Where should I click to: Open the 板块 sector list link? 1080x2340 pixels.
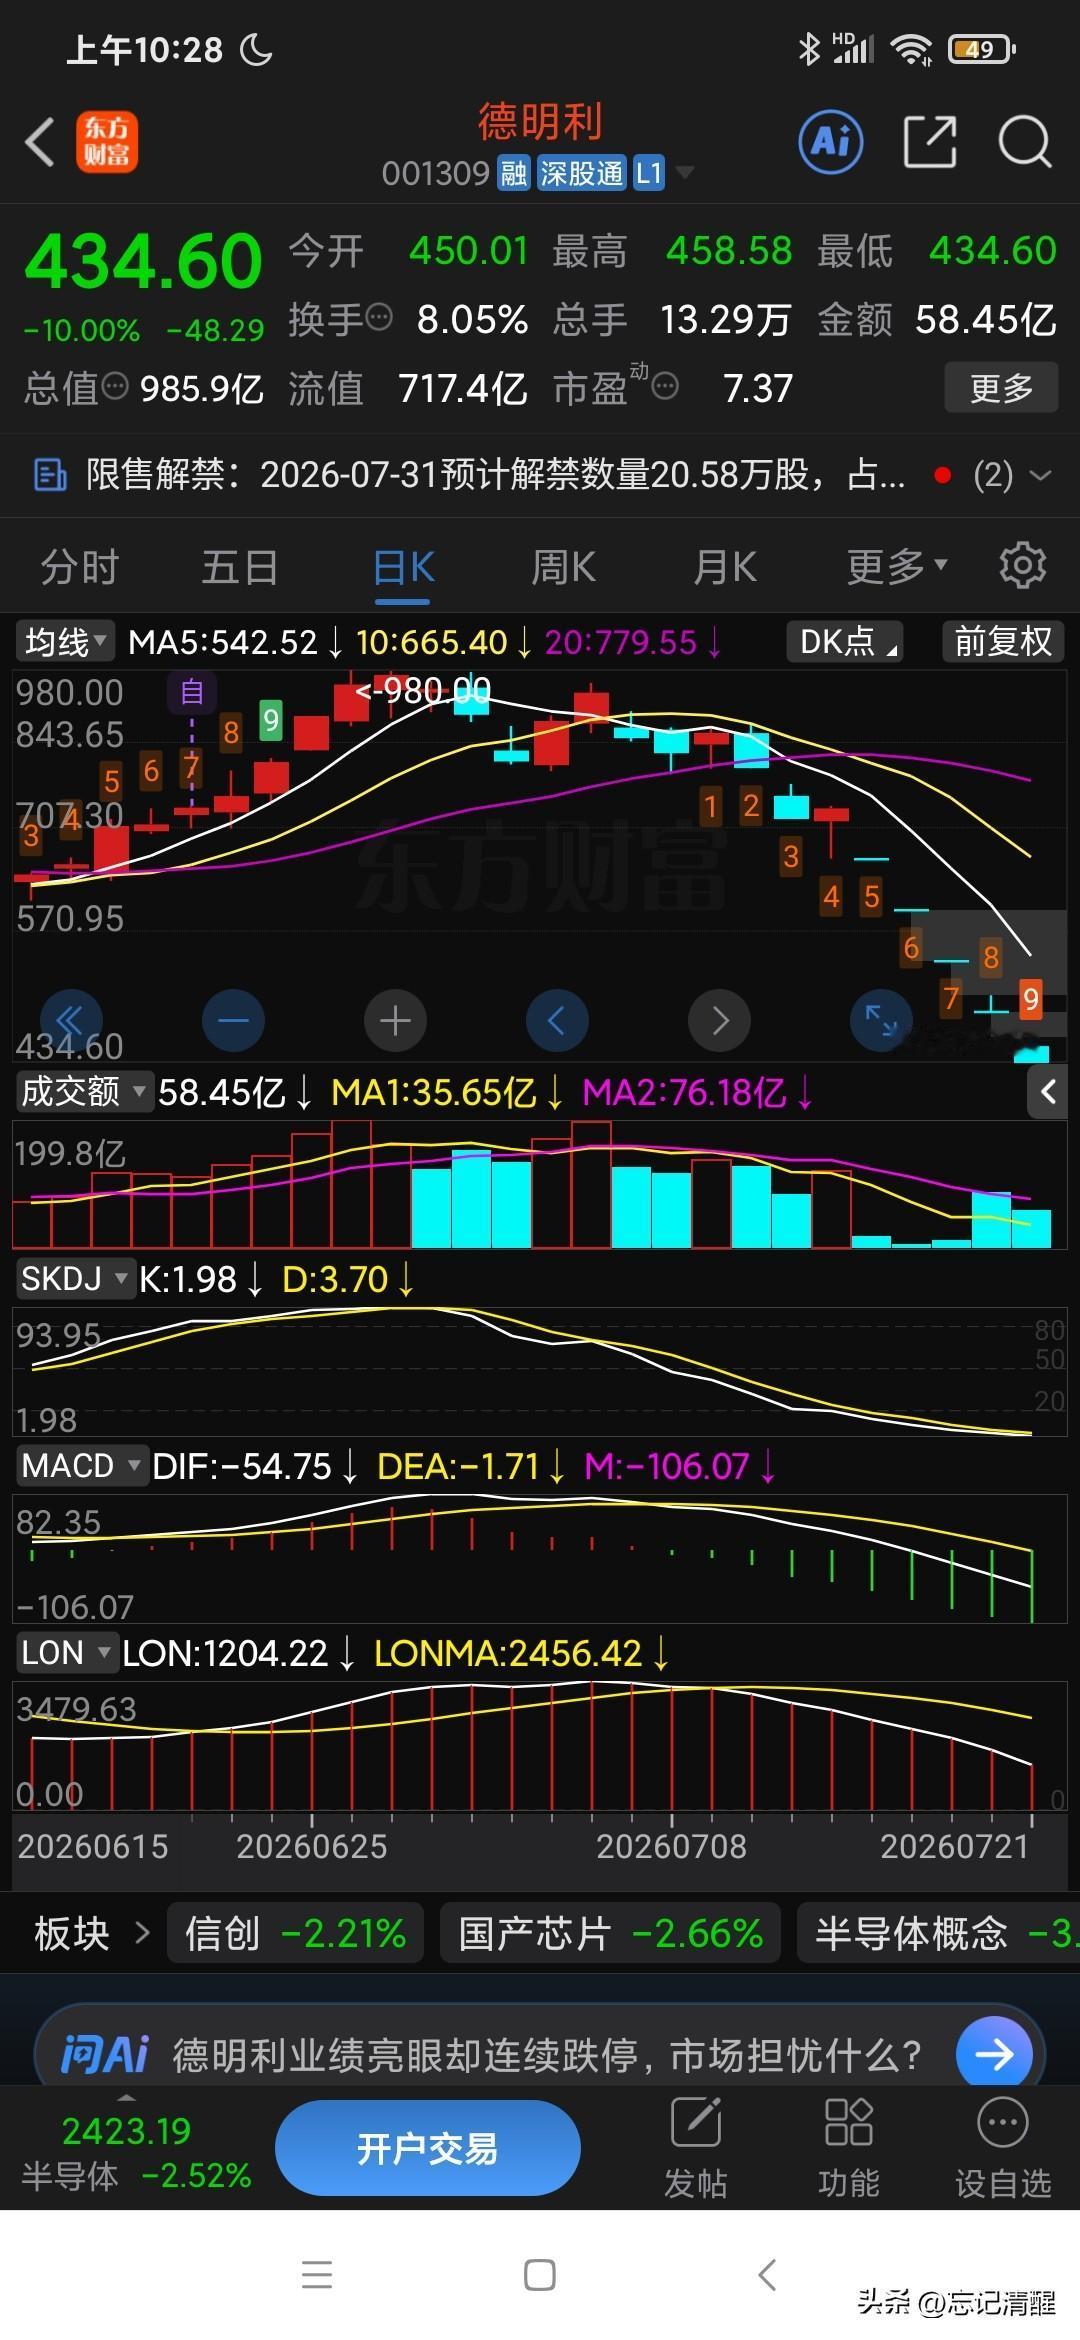pos(91,1933)
